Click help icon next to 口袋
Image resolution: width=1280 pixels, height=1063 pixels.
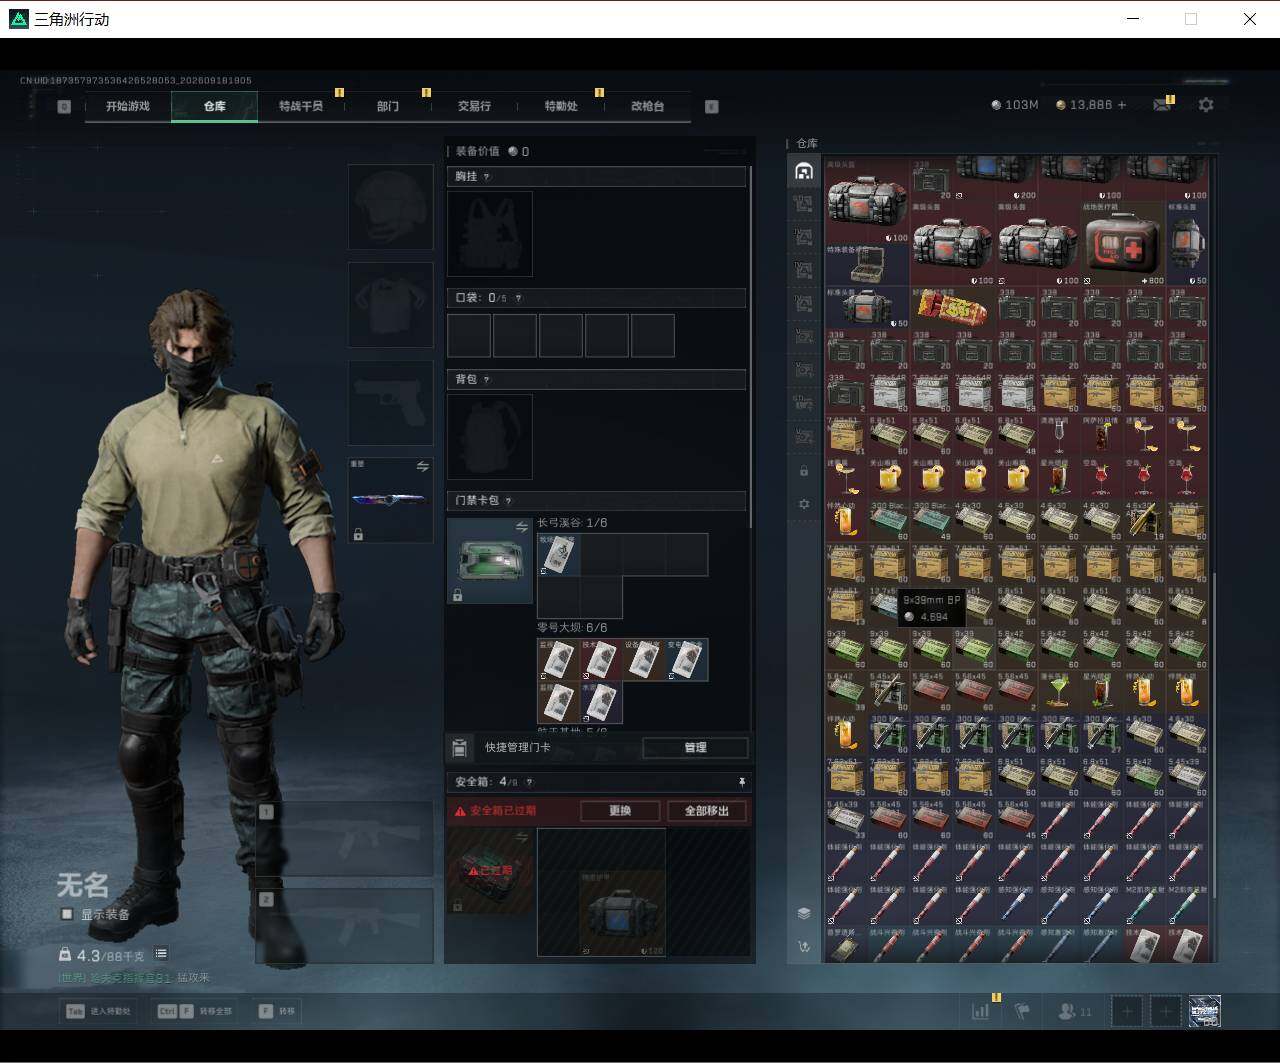tap(517, 298)
